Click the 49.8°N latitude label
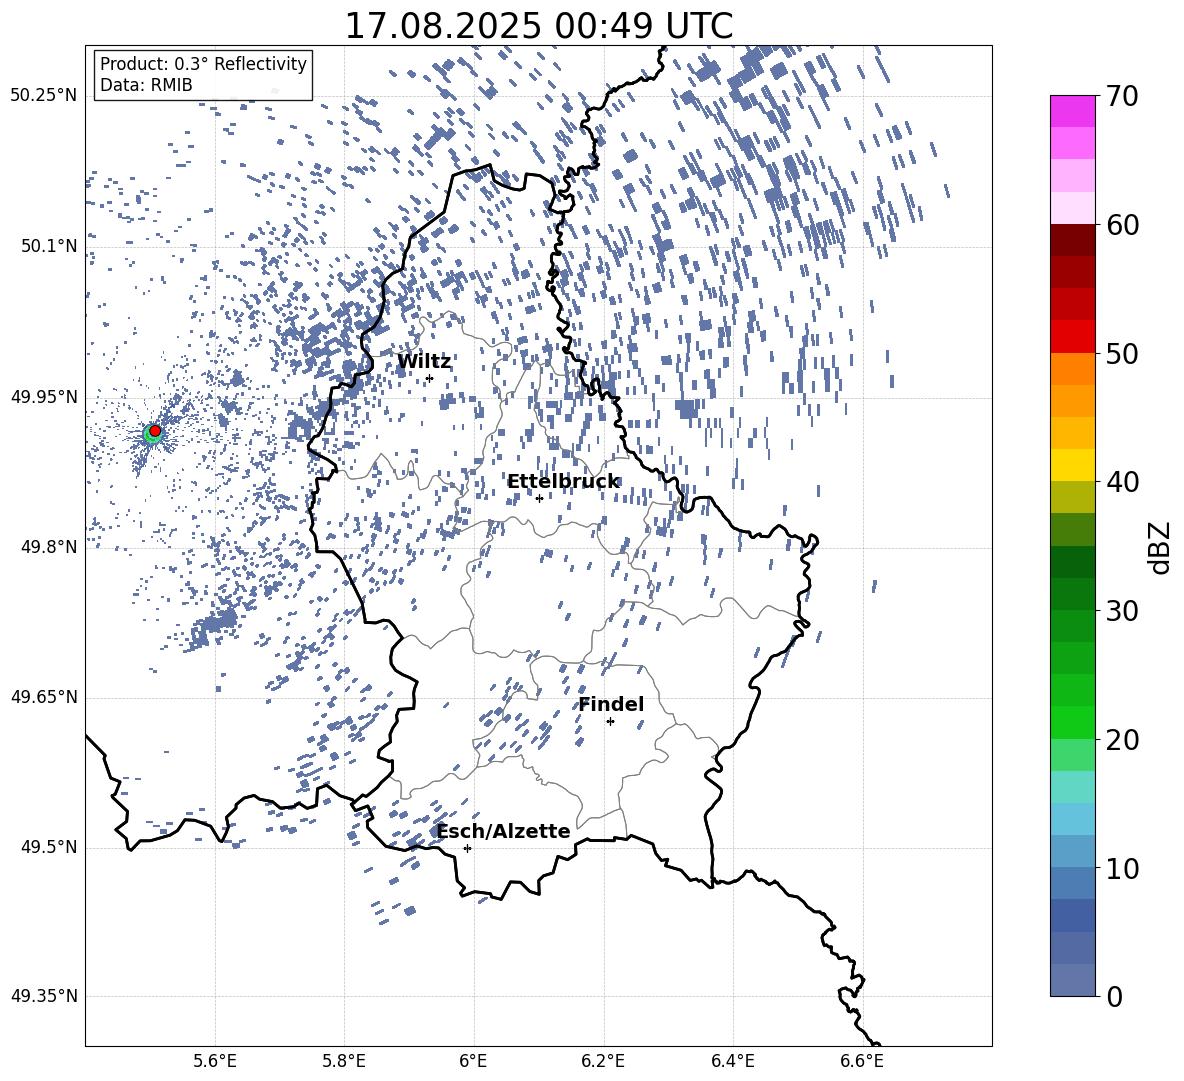The width and height of the screenshot is (1184, 1081). (x=48, y=547)
